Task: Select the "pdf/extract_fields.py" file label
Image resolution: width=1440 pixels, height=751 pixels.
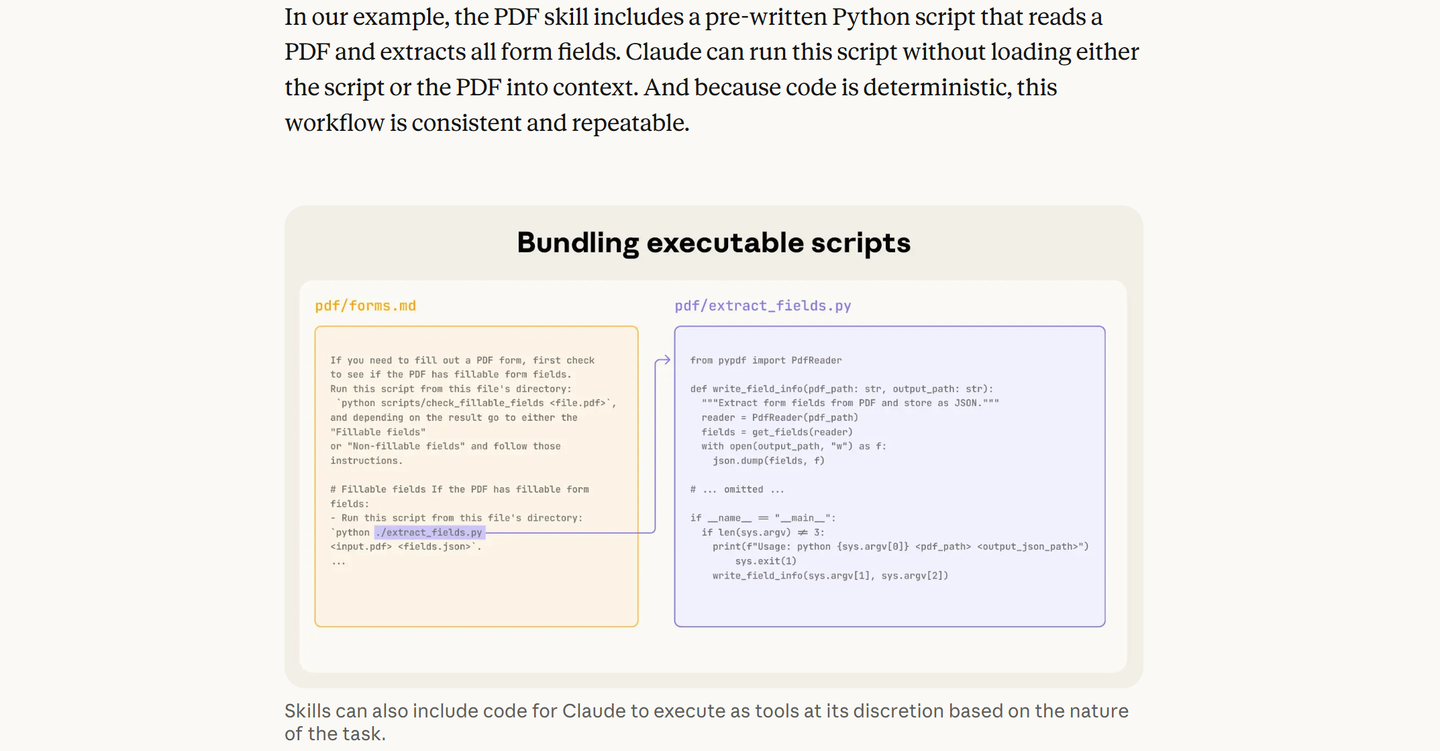Action: (x=763, y=306)
